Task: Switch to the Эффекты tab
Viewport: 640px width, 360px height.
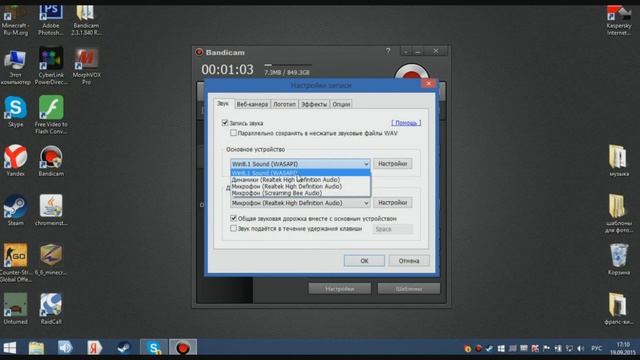Action: tap(314, 104)
